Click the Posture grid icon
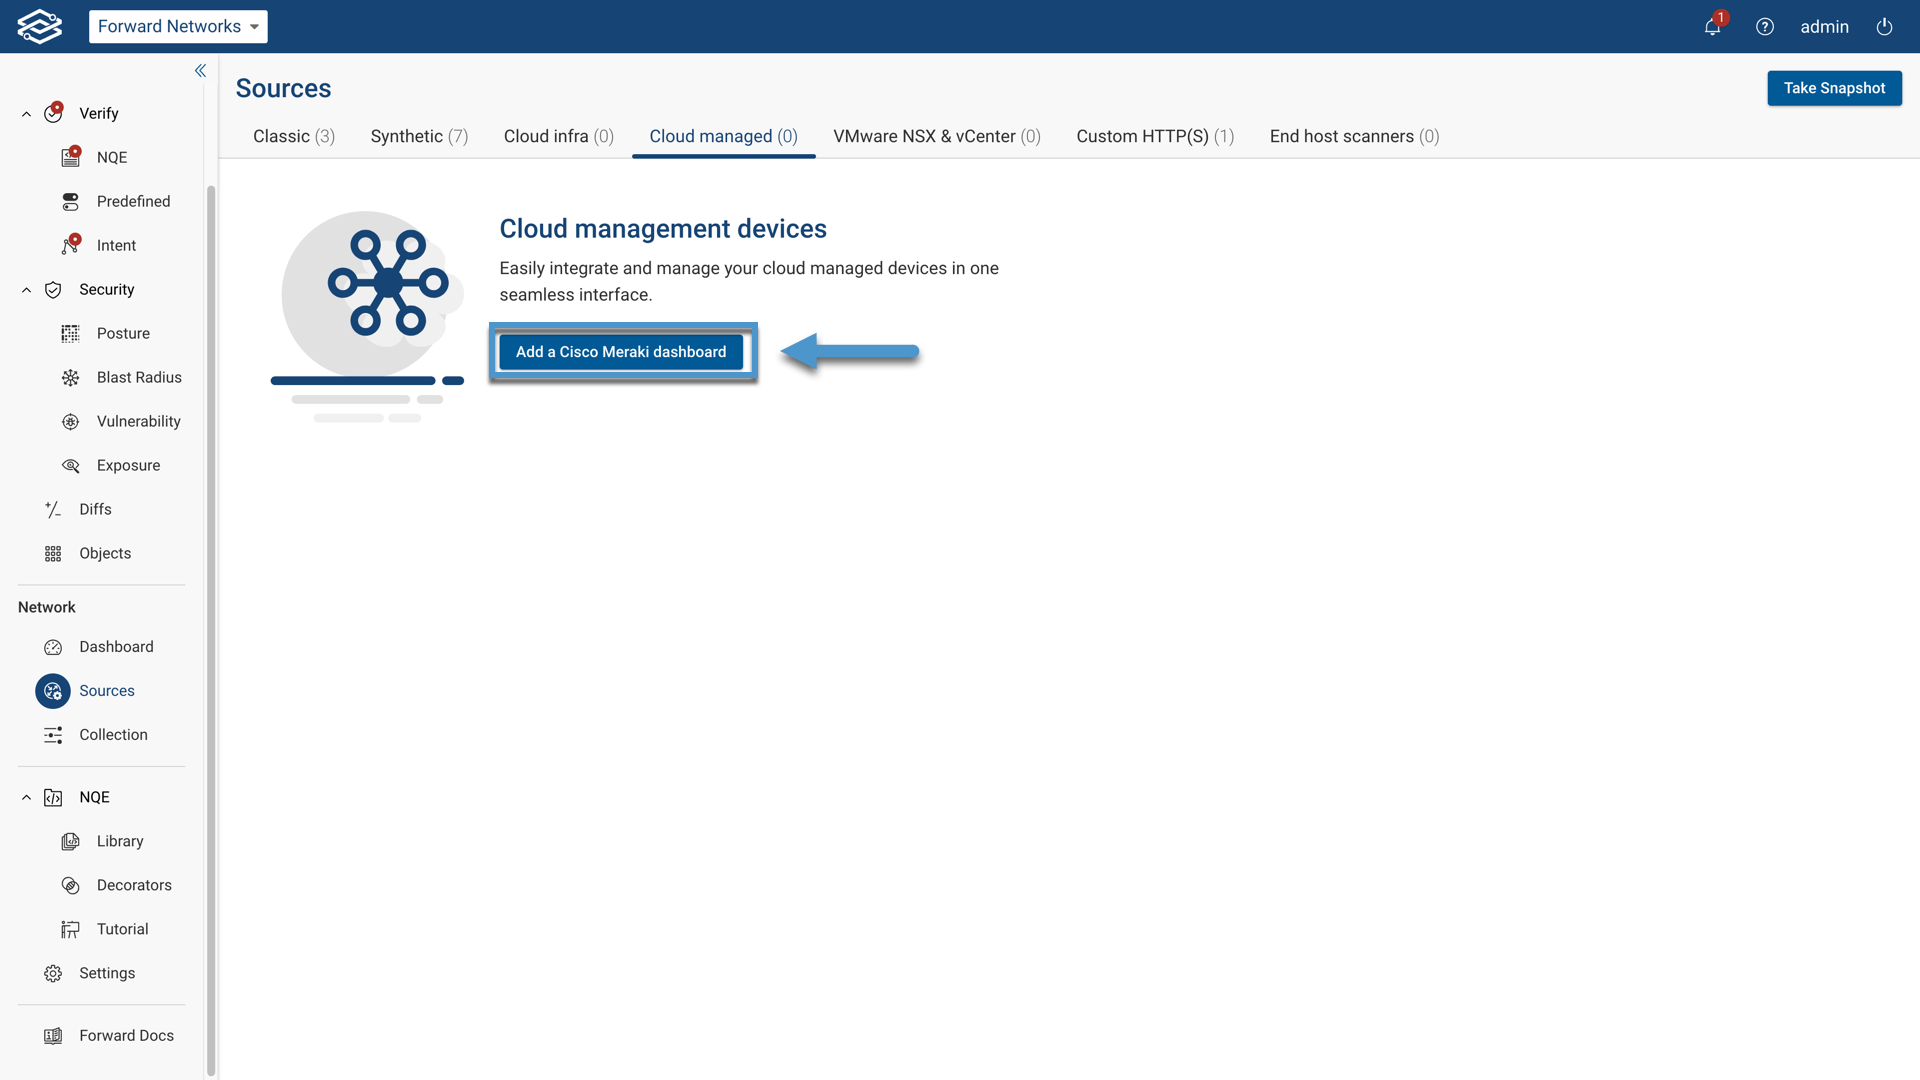Screen dimensions: 1920x1080 [x=70, y=333]
